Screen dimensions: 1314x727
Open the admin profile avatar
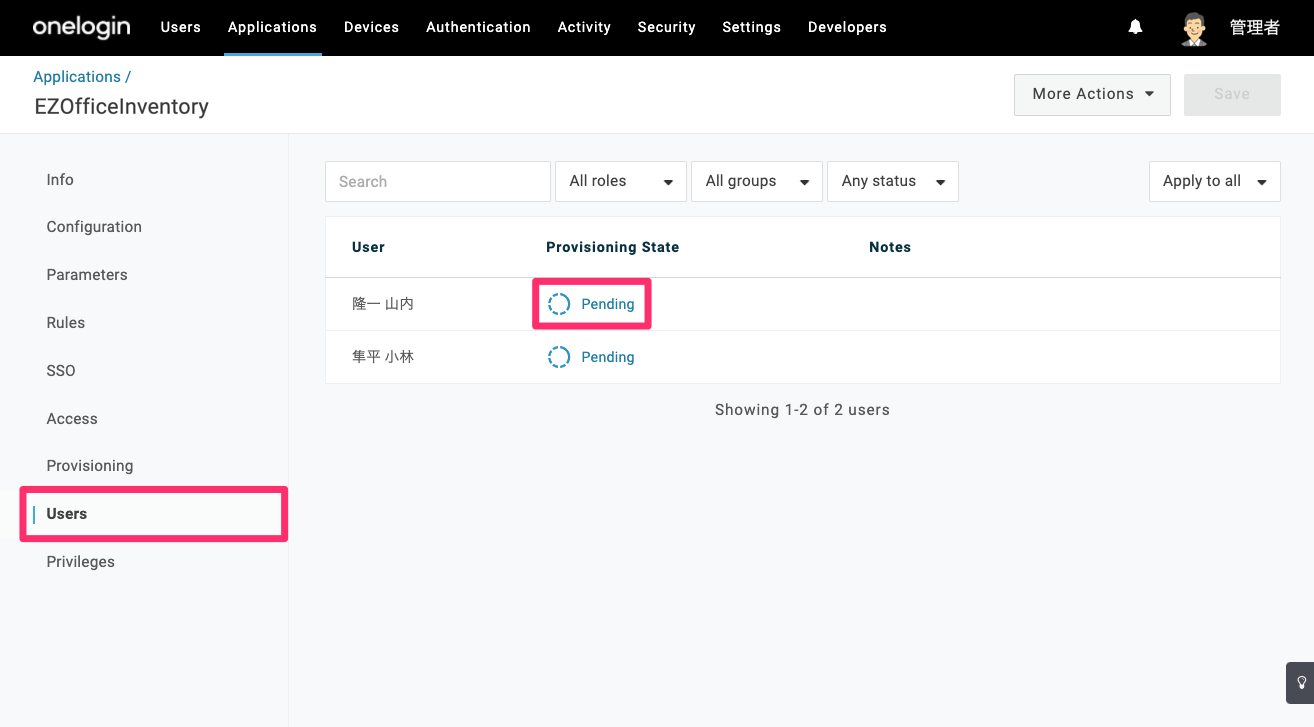pos(1193,28)
